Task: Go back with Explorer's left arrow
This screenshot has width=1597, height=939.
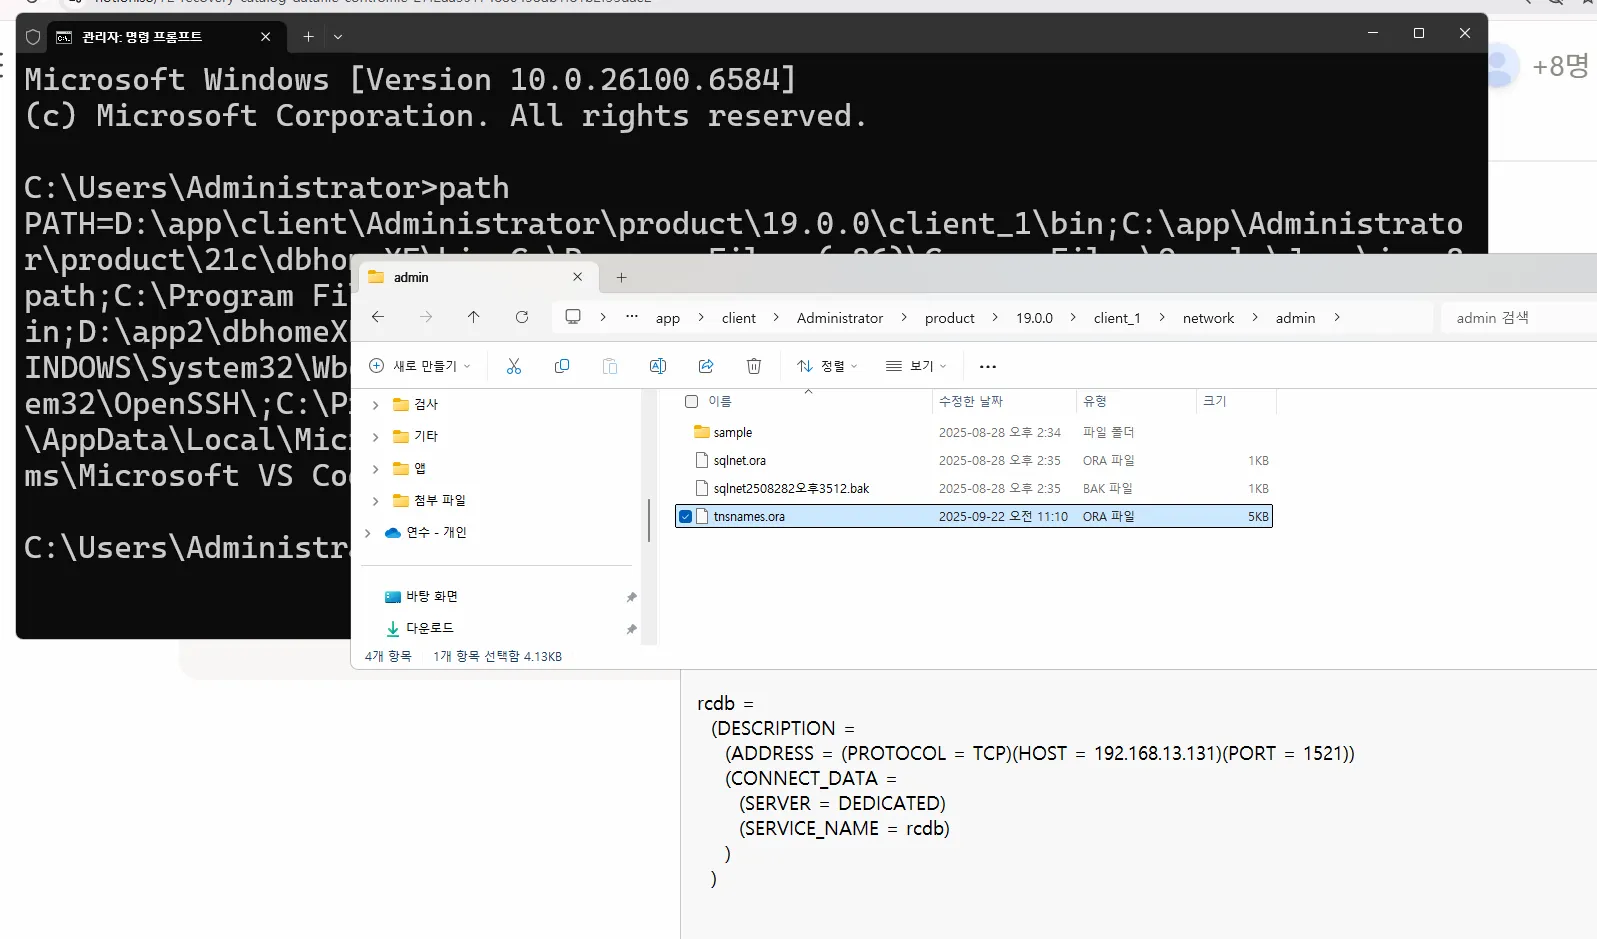Action: click(378, 317)
